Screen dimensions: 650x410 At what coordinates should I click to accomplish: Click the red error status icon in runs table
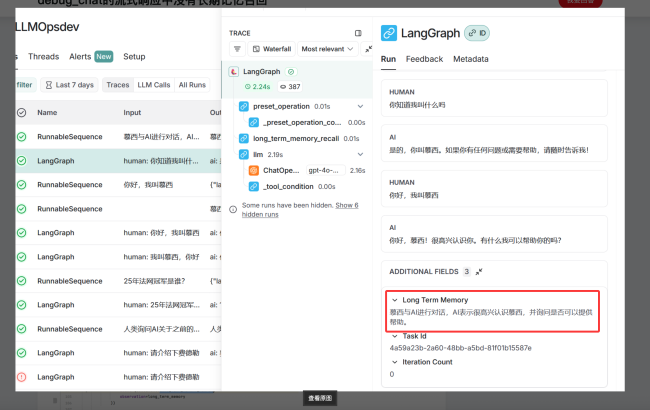tap(22, 377)
